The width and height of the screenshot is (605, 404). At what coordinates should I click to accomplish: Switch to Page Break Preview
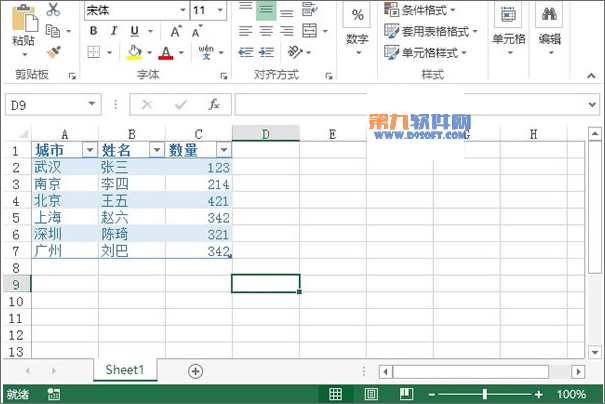pos(406,394)
